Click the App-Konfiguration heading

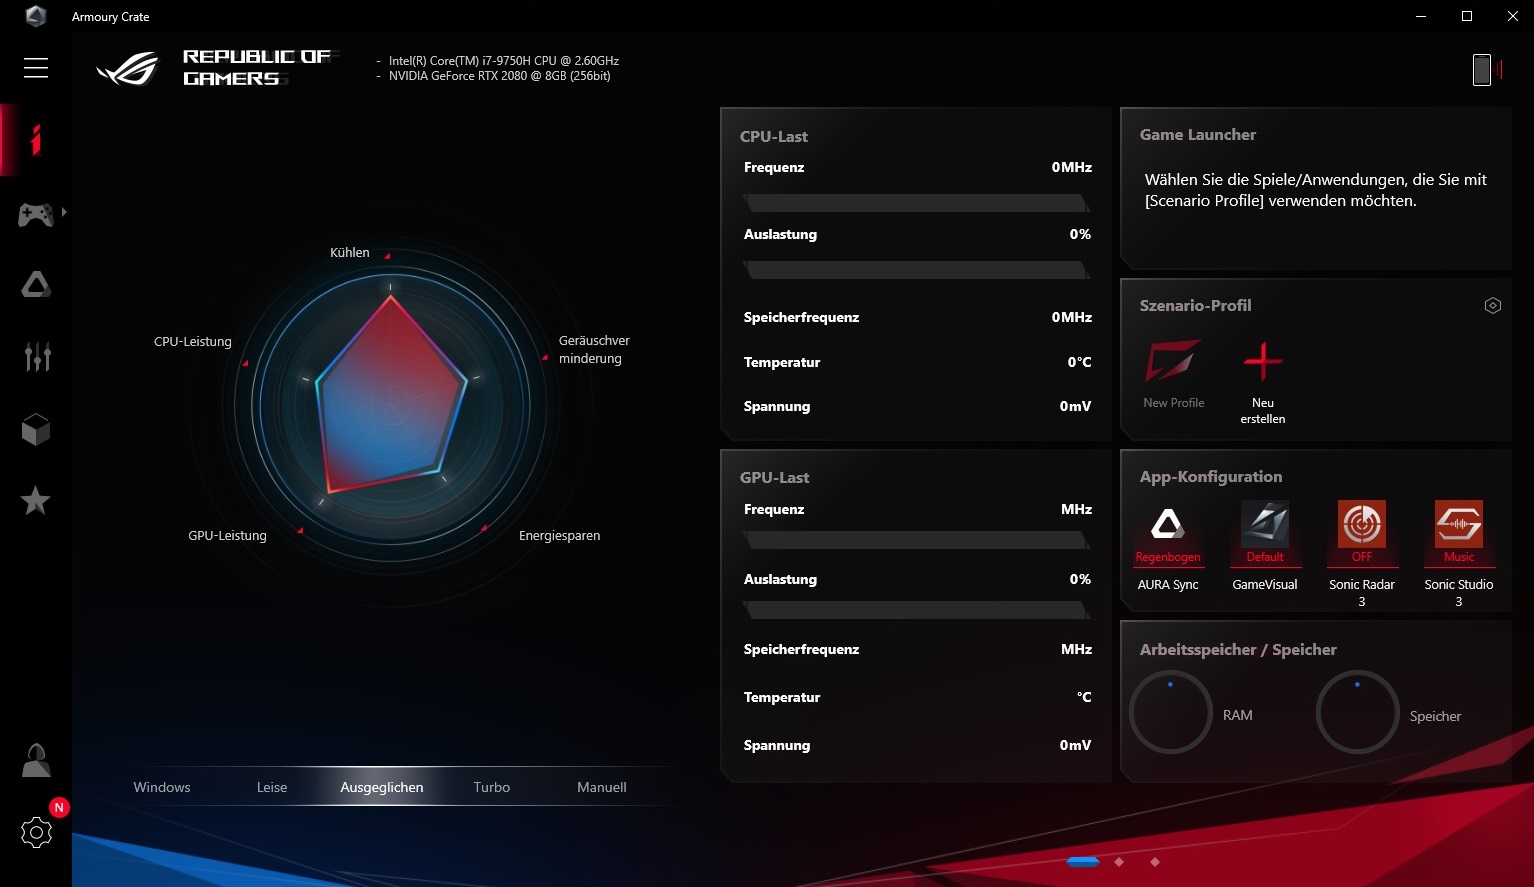1211,477
